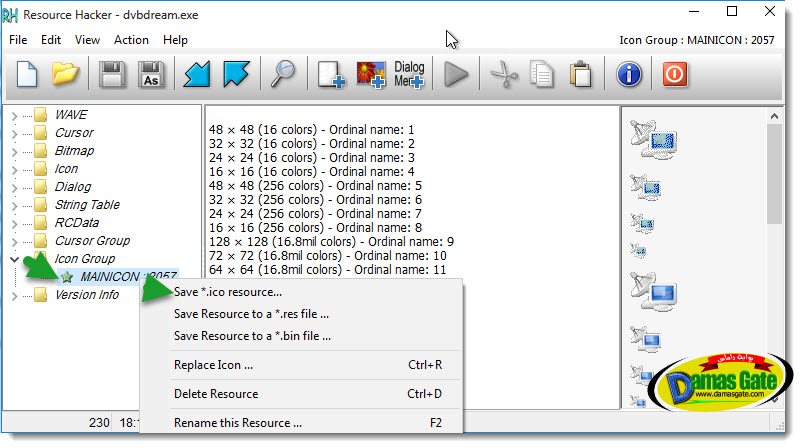The width and height of the screenshot is (800, 448).
Task: Choose Save Resource to a *.bin file
Action: point(301,336)
